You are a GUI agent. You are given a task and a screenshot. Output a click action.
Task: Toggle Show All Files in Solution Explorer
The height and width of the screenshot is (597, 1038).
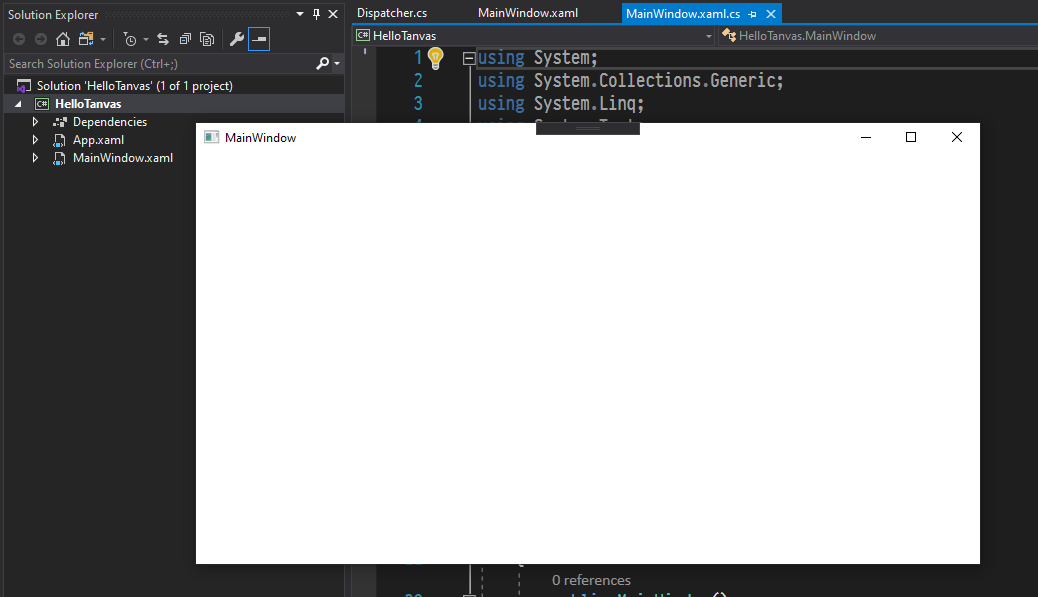[207, 39]
